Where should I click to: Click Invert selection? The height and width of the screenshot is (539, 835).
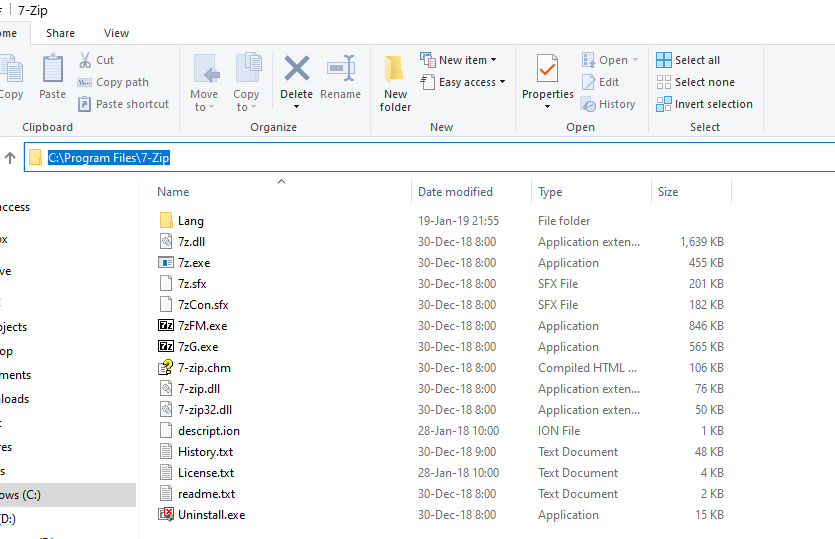click(x=705, y=104)
